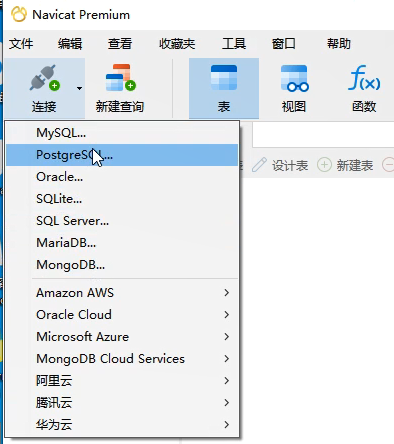Screen dimensions: 394x444
Task: Choose PostgreSQL... connection type
Action: tap(122, 155)
